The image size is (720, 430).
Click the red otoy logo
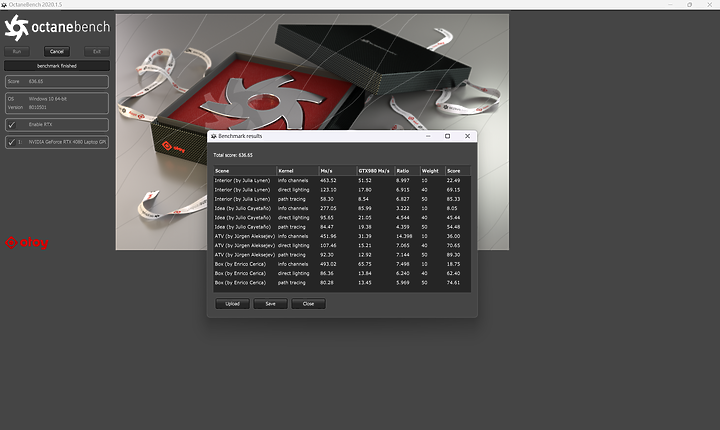(27, 243)
